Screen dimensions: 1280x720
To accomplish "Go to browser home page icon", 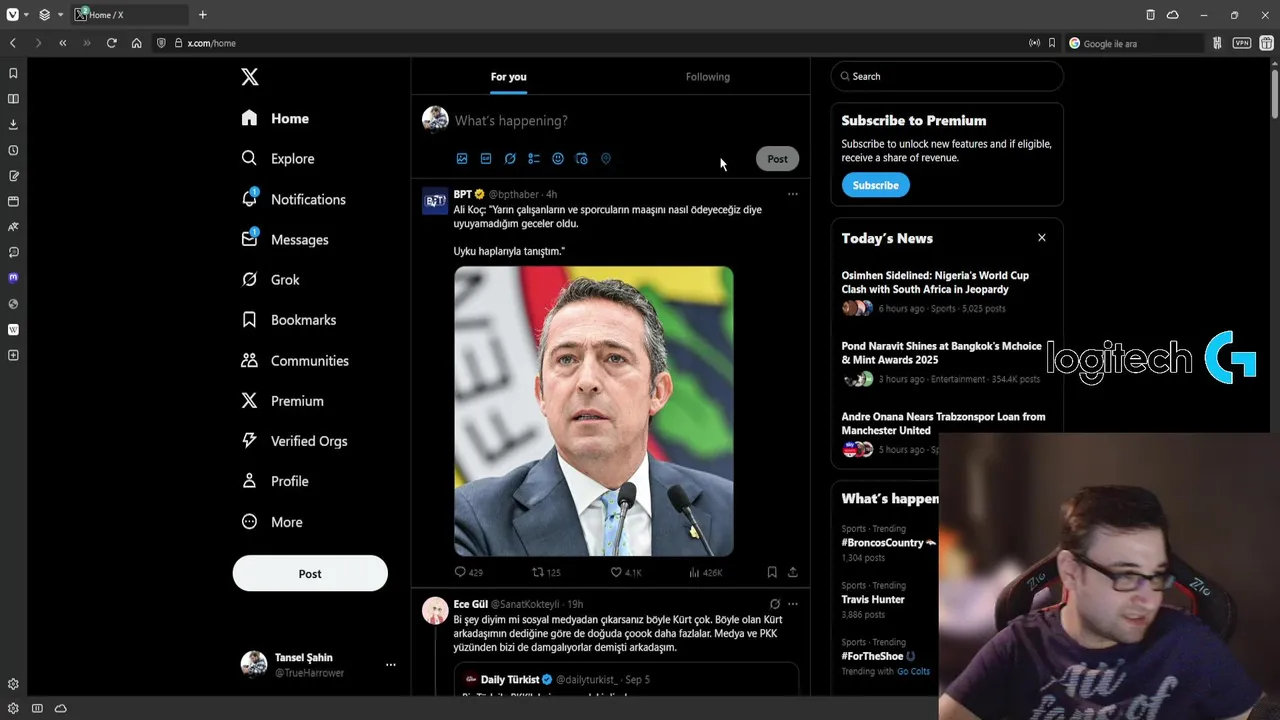I will click(x=137, y=43).
